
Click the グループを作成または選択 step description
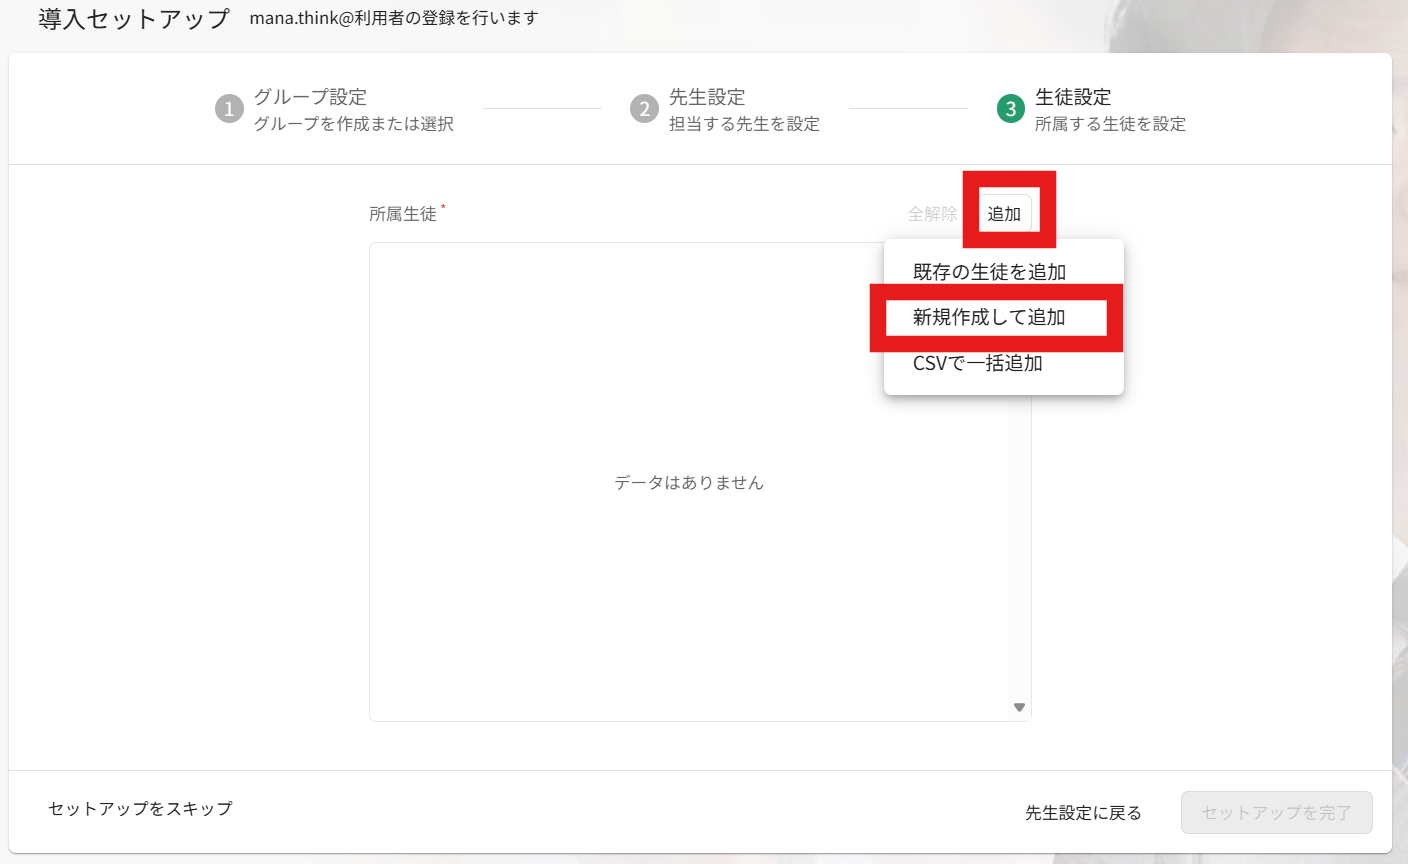[354, 124]
